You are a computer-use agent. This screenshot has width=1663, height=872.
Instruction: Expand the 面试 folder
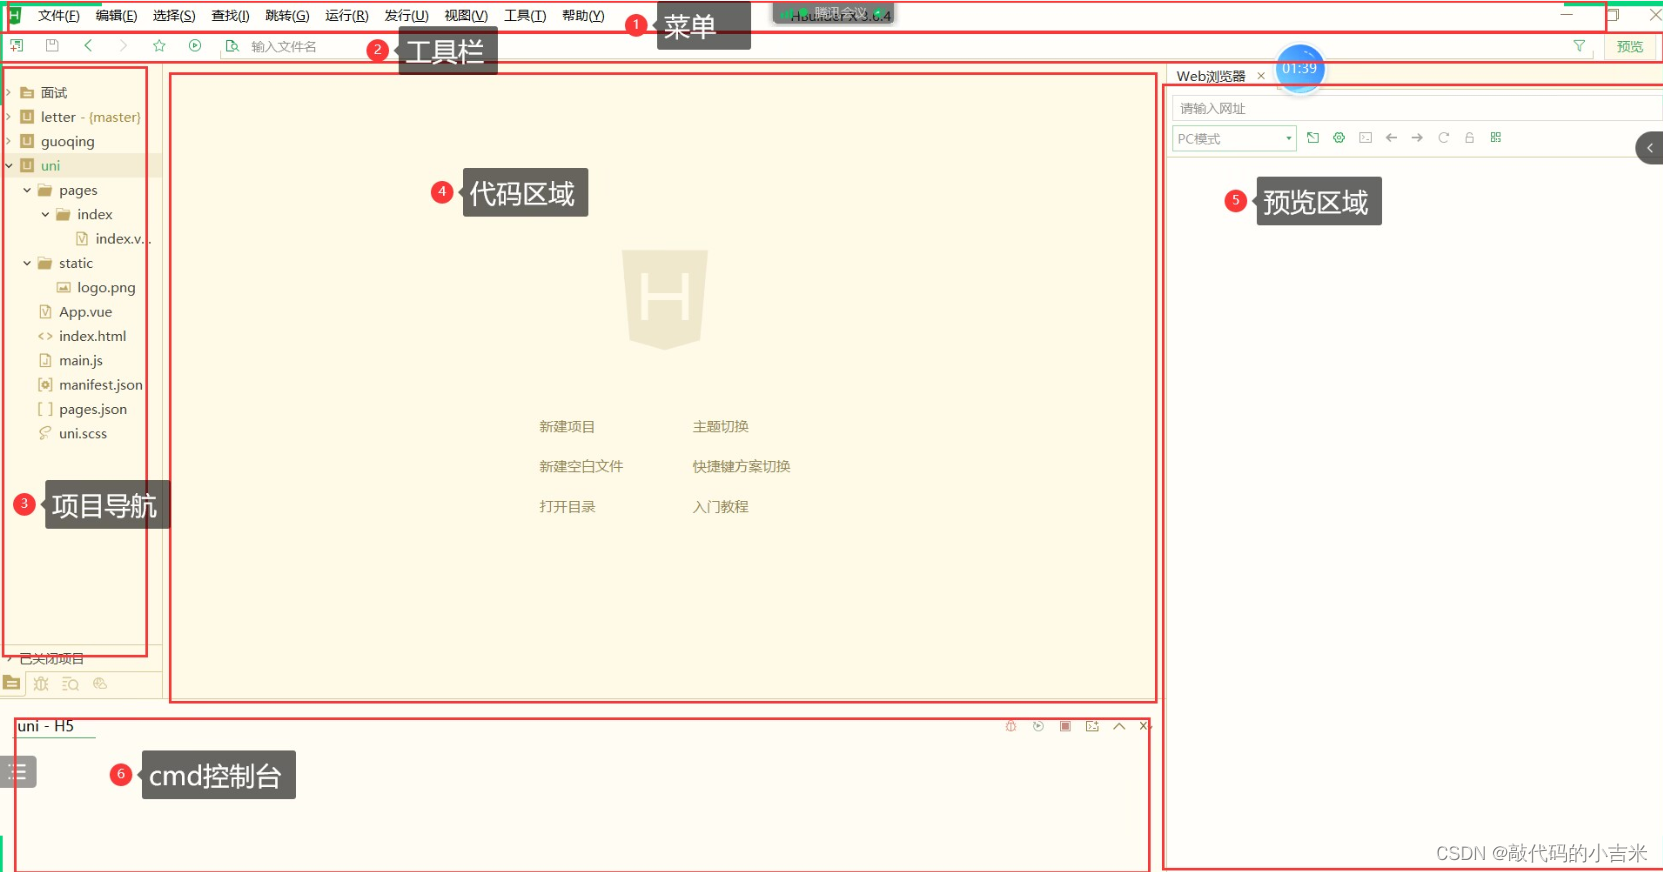[x=9, y=92]
